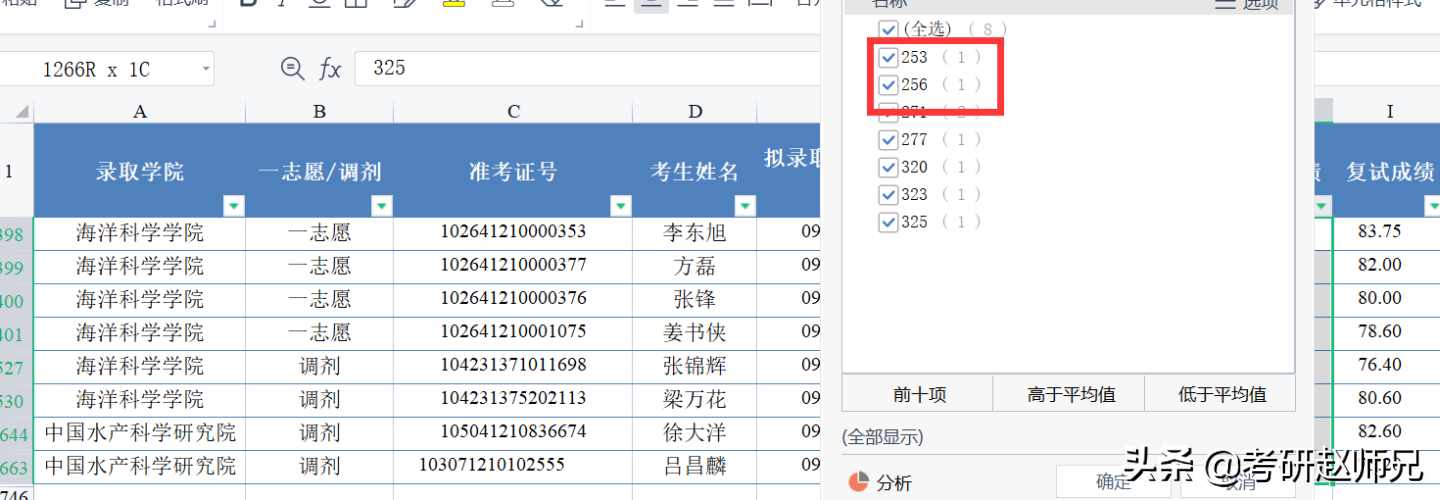Select cell with name 张锦辉
1440x500 pixels.
point(695,366)
